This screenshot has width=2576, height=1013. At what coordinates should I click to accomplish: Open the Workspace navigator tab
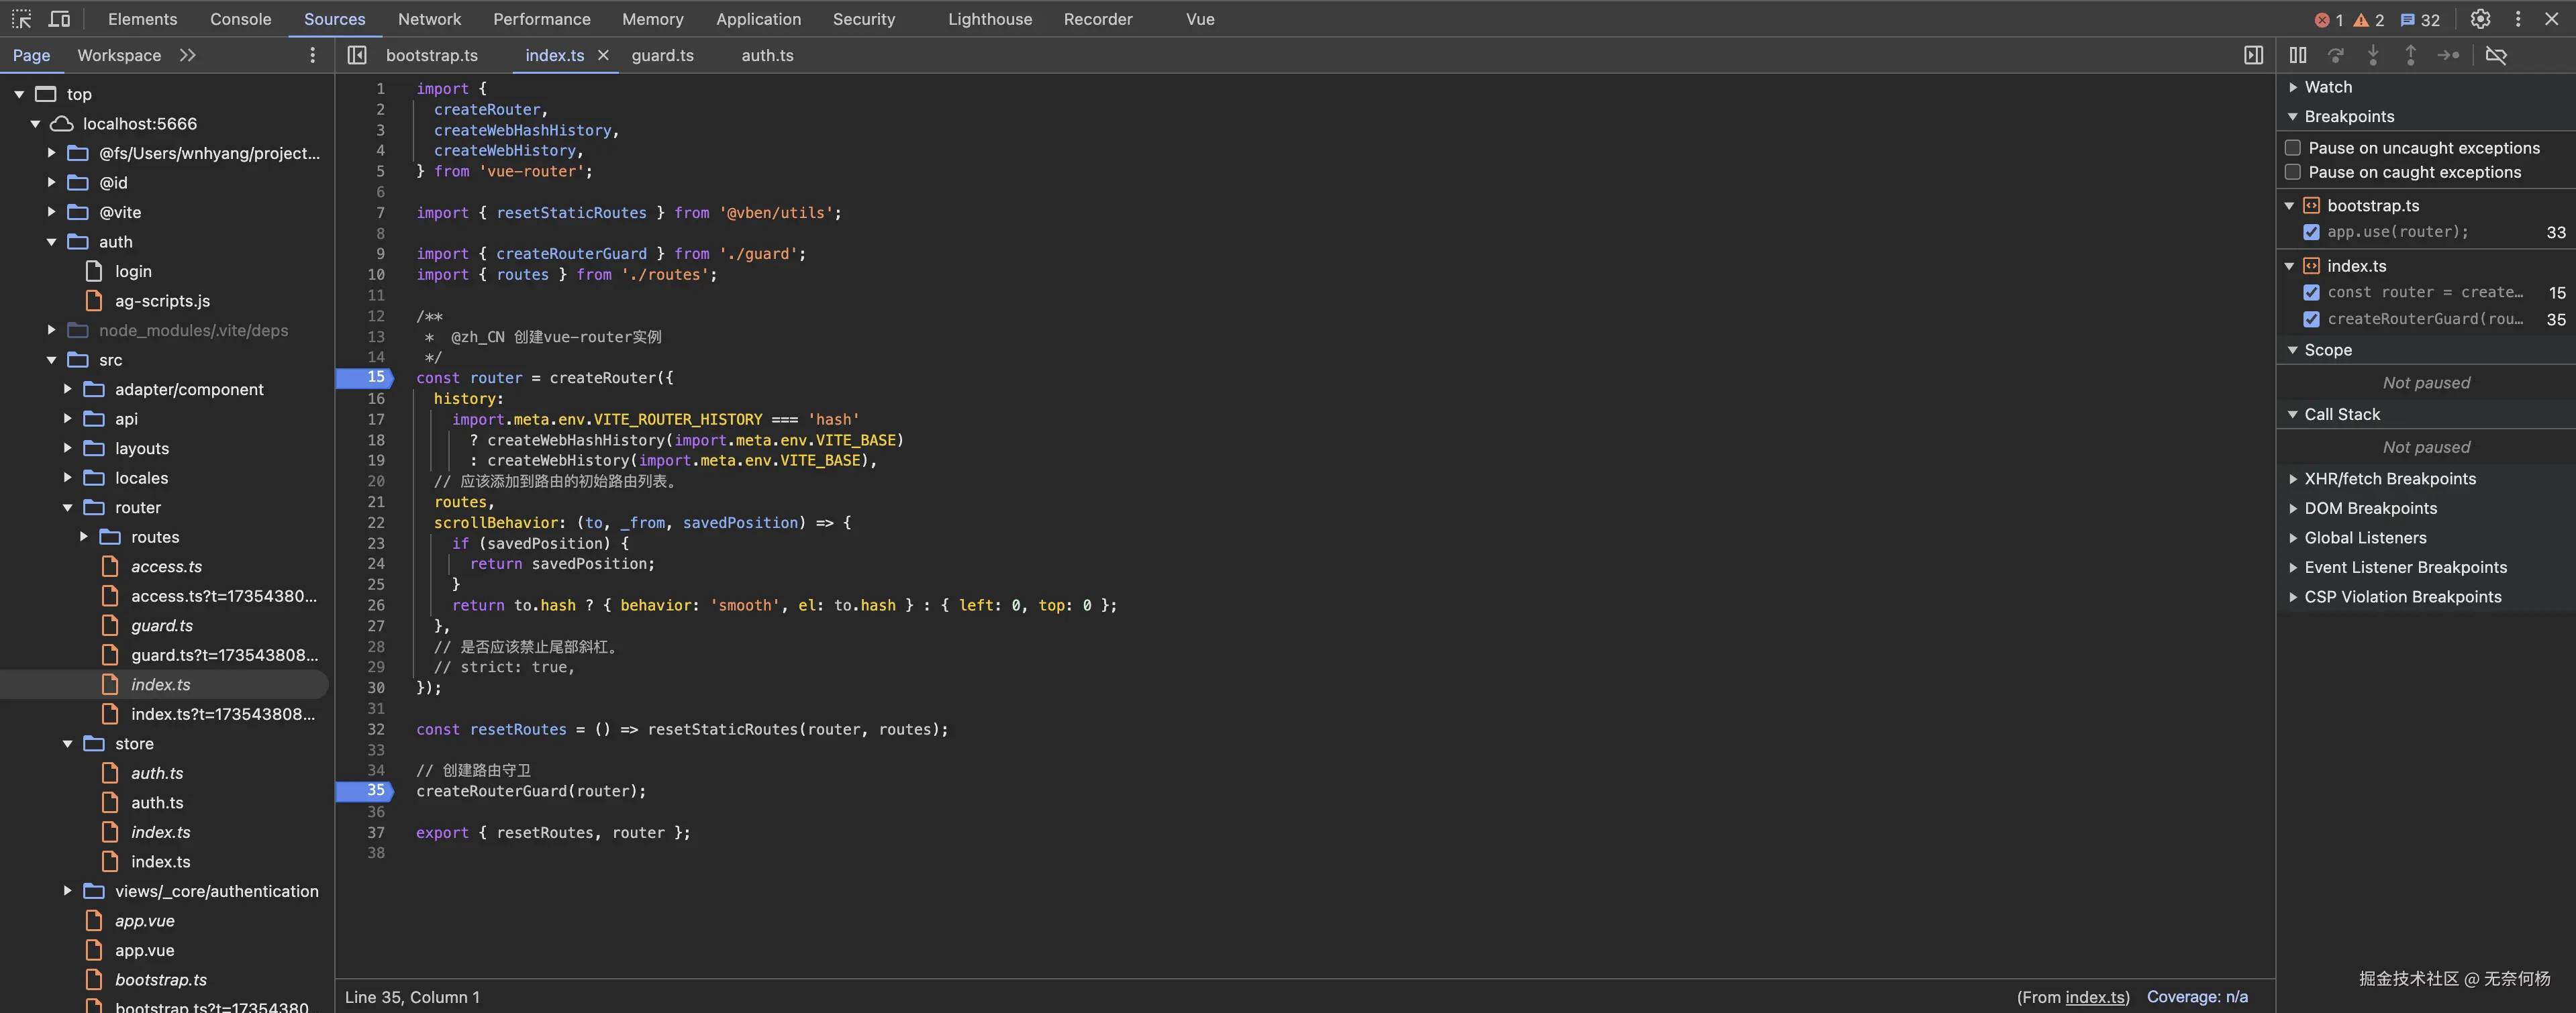(x=119, y=55)
